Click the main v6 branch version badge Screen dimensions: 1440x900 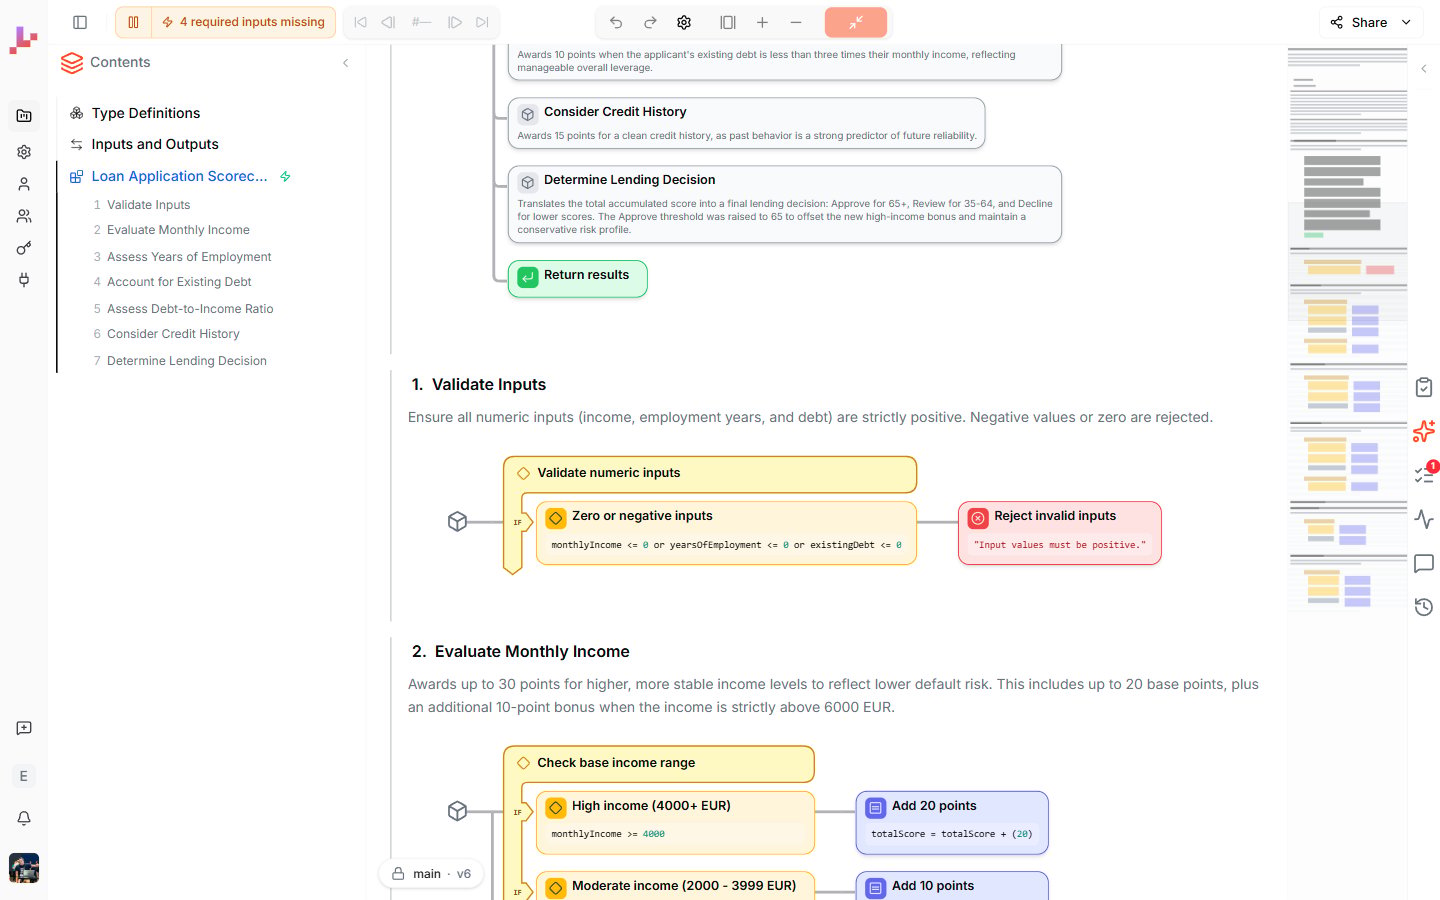[431, 873]
